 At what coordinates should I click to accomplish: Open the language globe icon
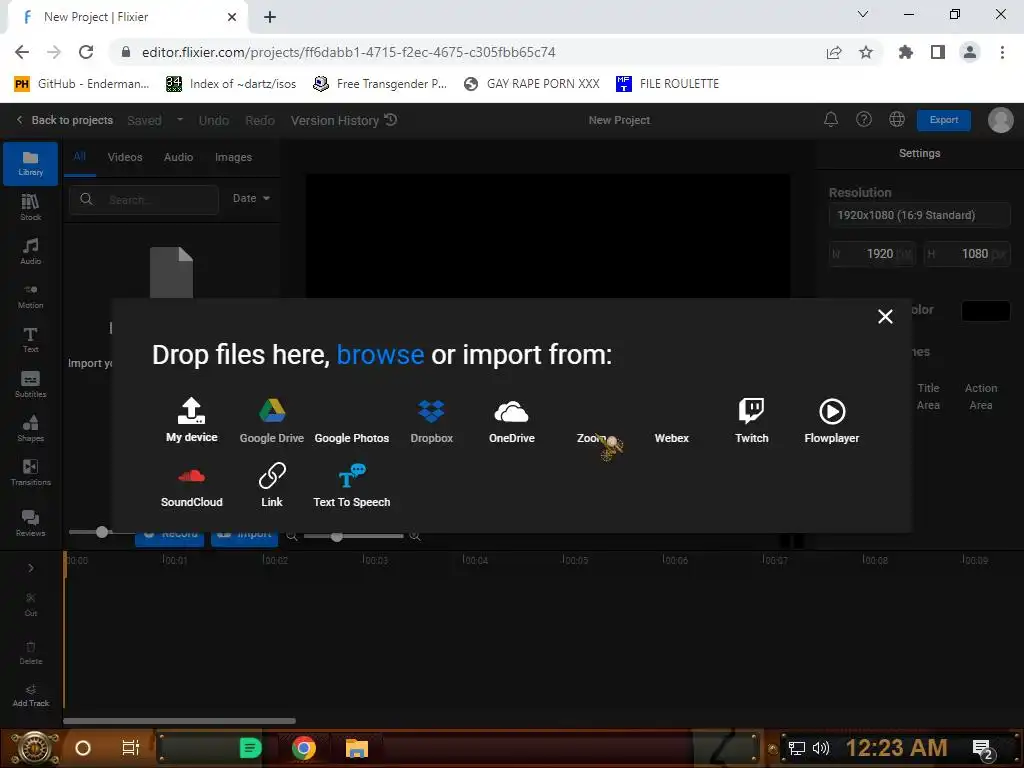[x=897, y=120]
